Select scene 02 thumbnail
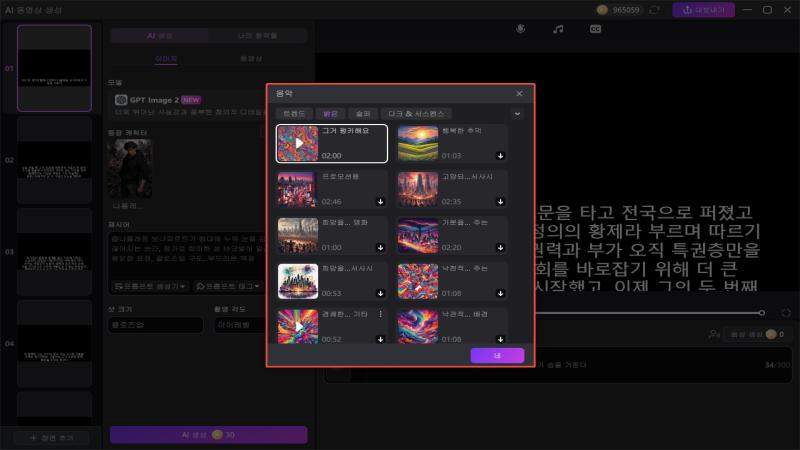Viewport: 800px width, 450px height. (55, 160)
